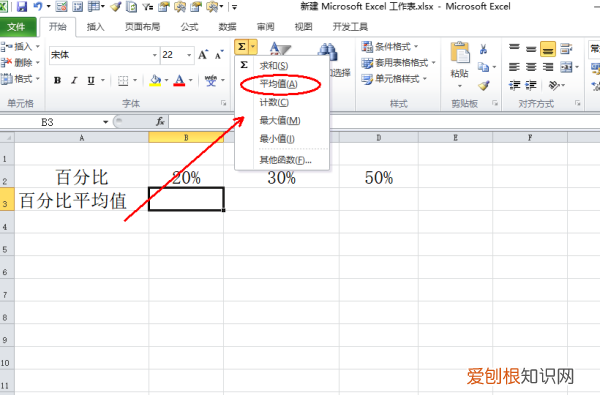The width and height of the screenshot is (600, 395).
Task: Click the Fill Color paint bucket icon
Action: [155, 80]
